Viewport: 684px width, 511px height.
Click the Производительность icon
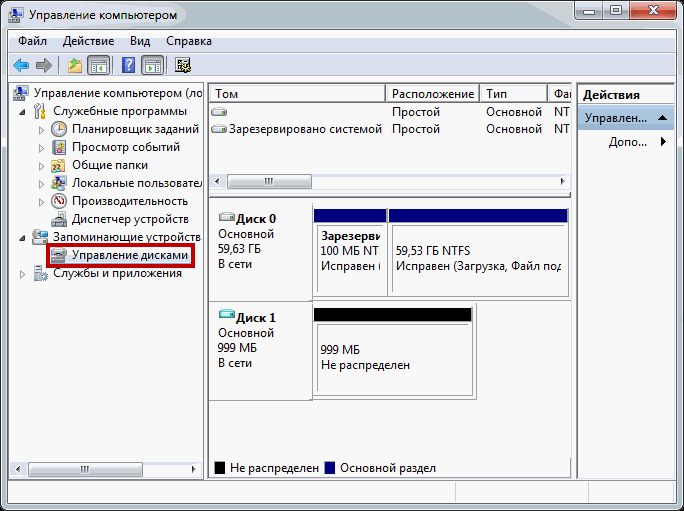tap(59, 201)
